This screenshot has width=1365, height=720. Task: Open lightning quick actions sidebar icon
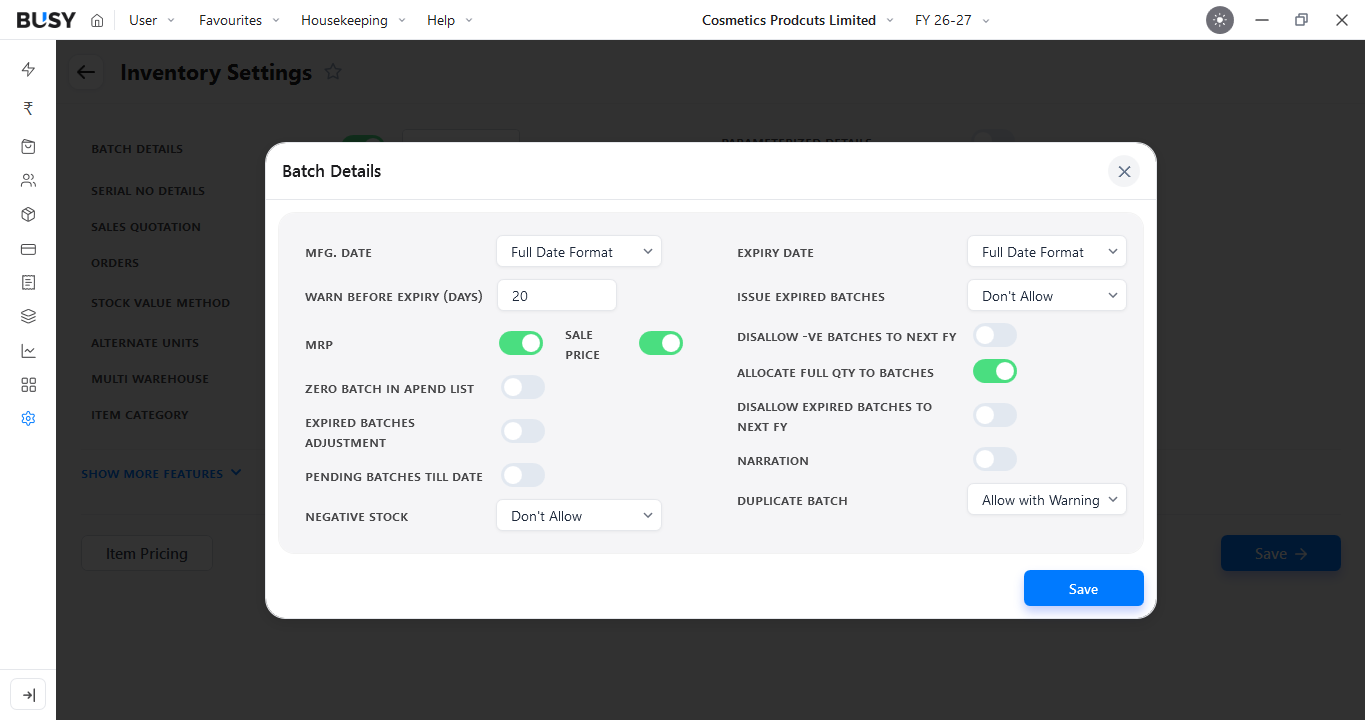tap(28, 69)
